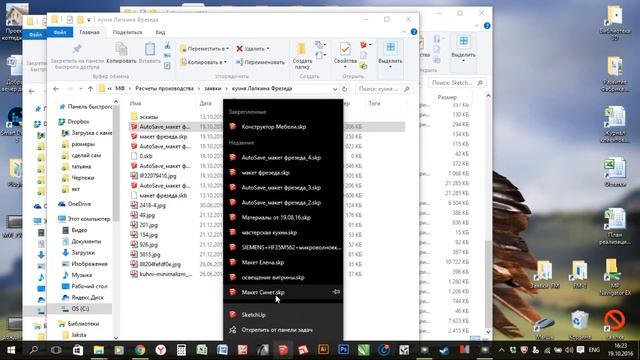The image size is (640, 360).
Task: Click the Поиск search field
Action: coord(383,89)
